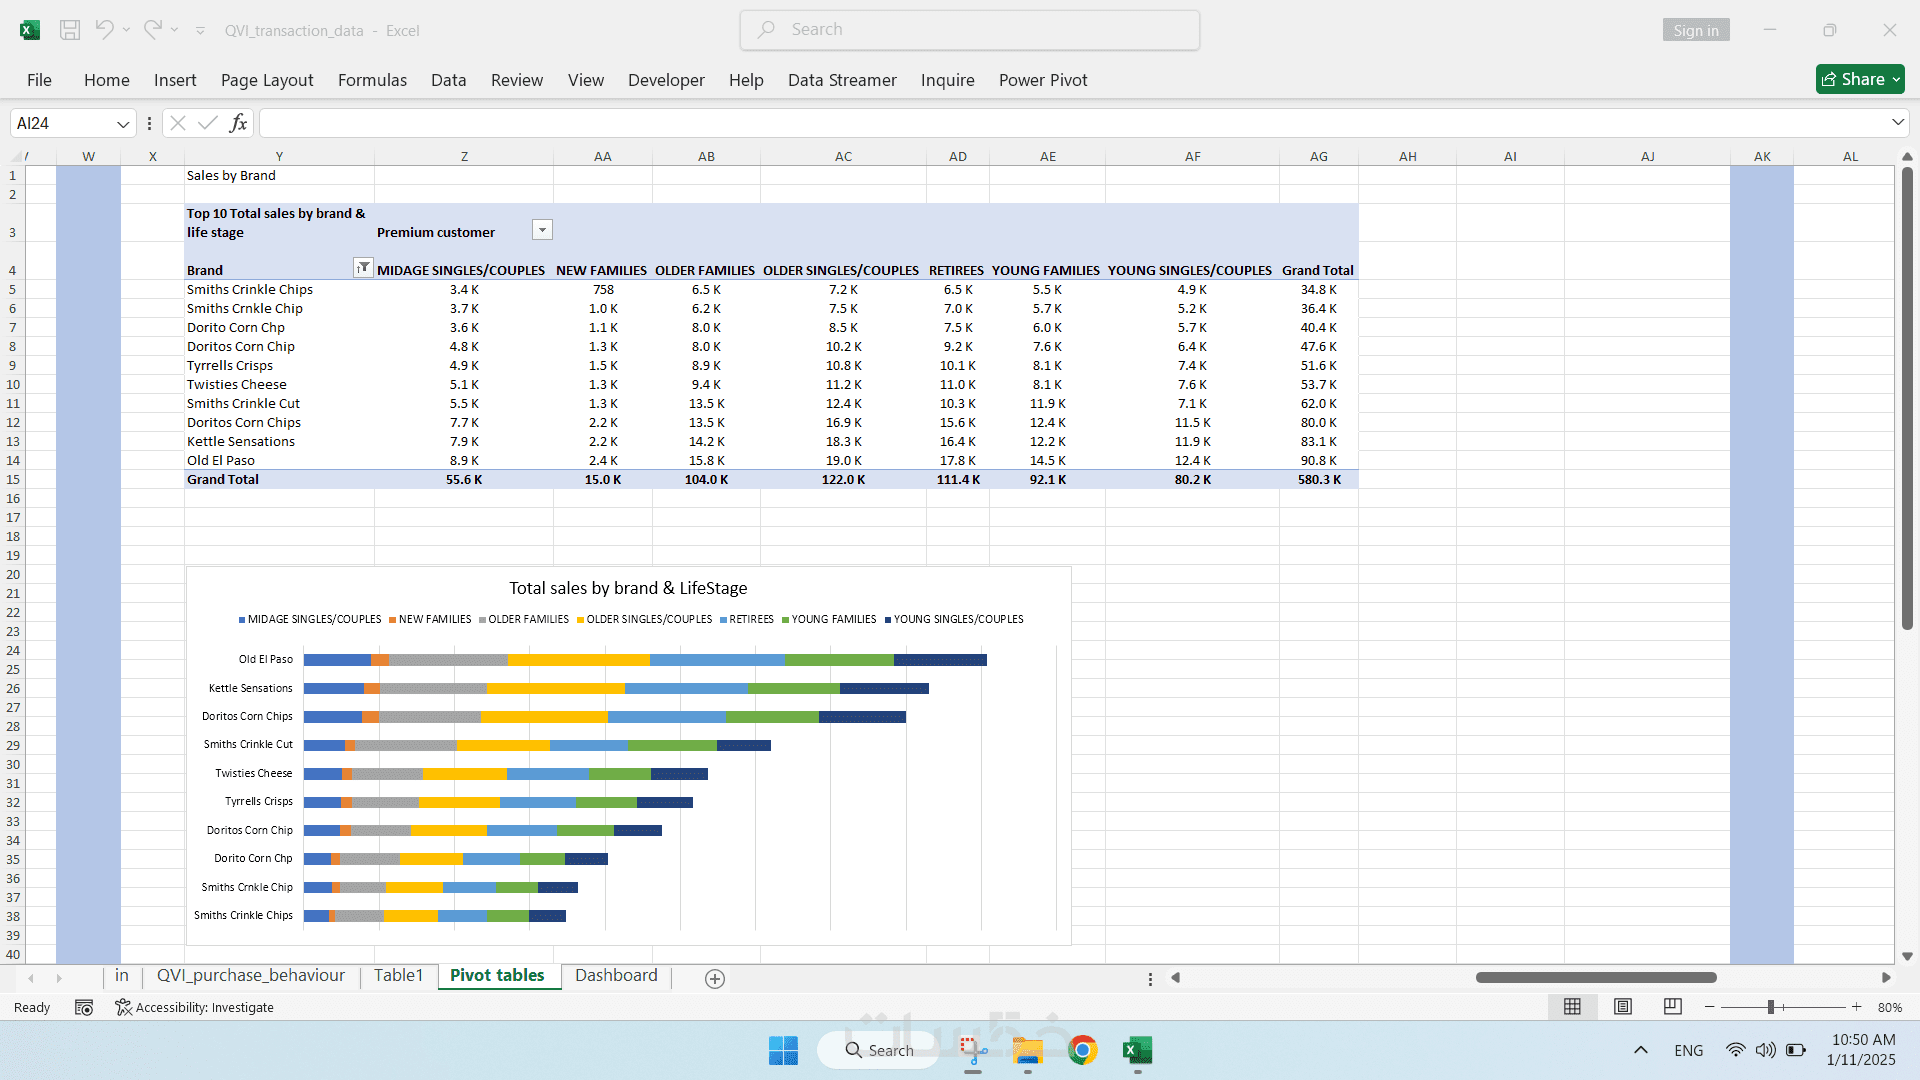Screen dimensions: 1920x1080
Task: Click the Share button
Action: tap(1859, 79)
